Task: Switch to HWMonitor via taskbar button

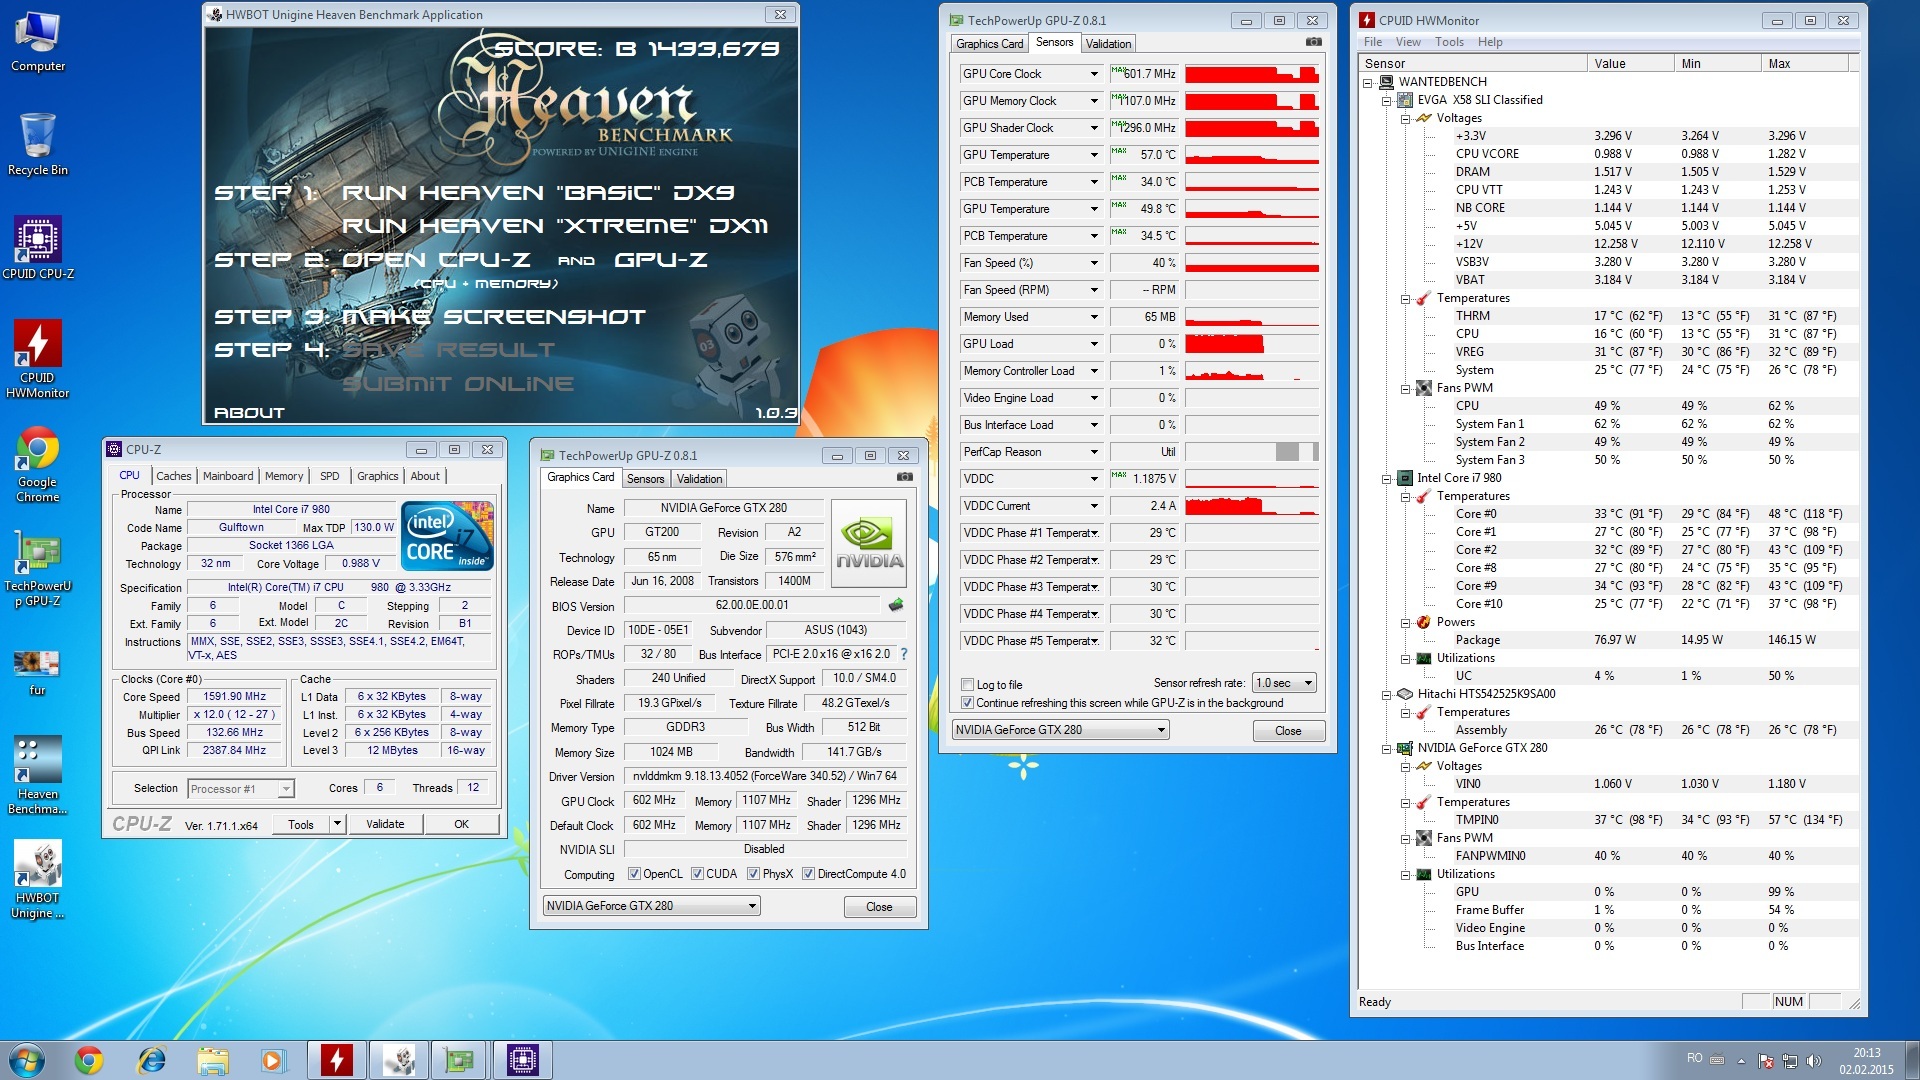Action: tap(337, 1060)
